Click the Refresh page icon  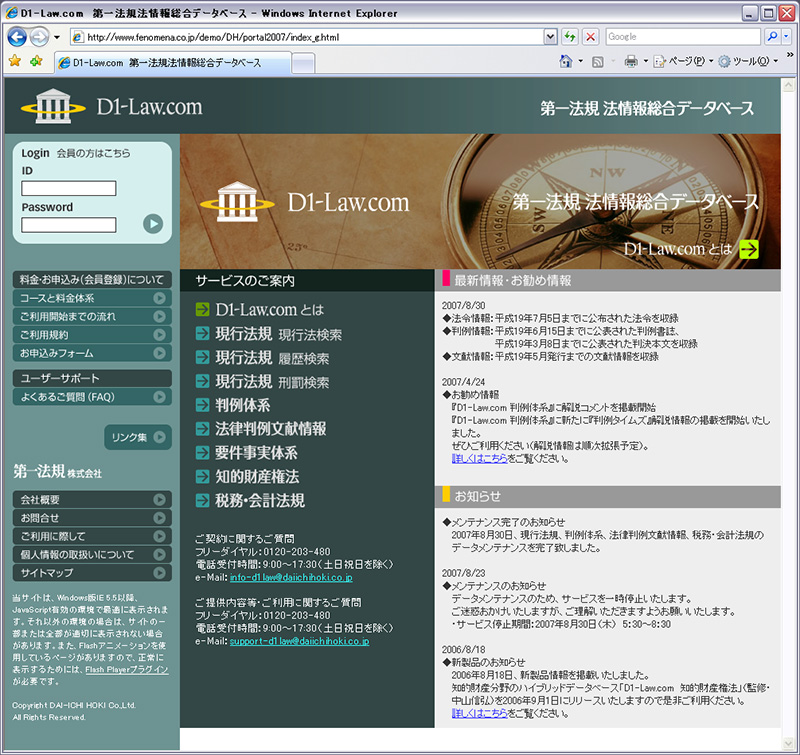point(569,37)
